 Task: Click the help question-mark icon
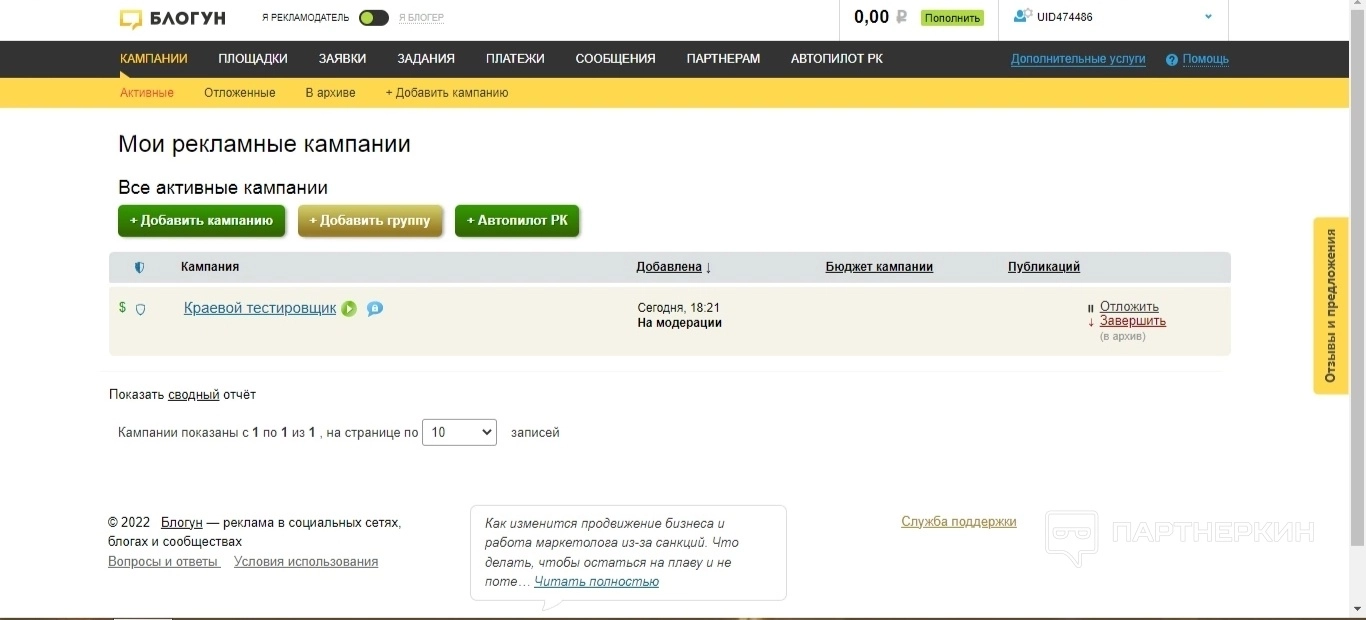tap(1172, 60)
